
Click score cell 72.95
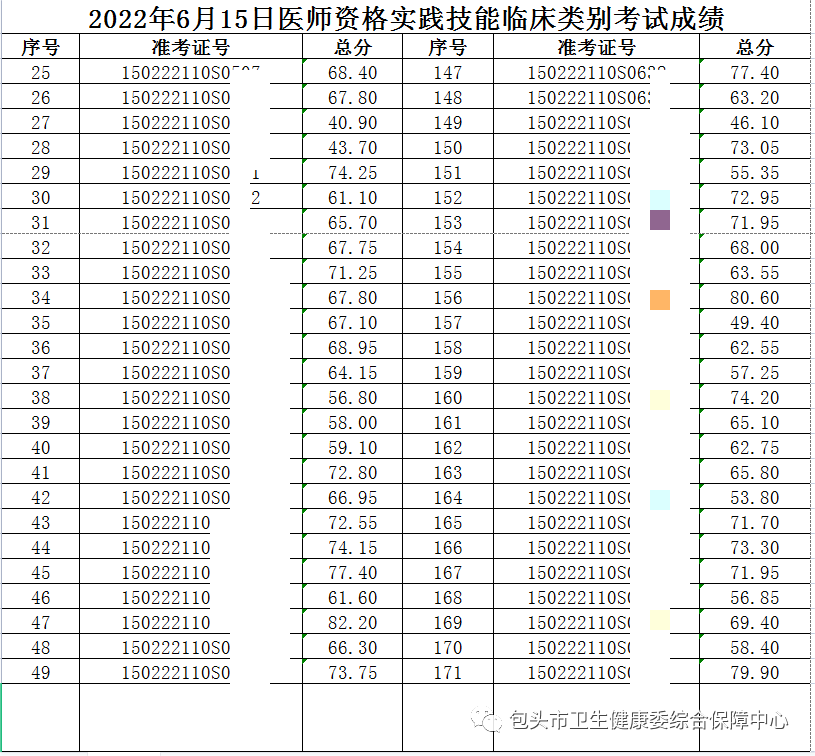(x=755, y=197)
